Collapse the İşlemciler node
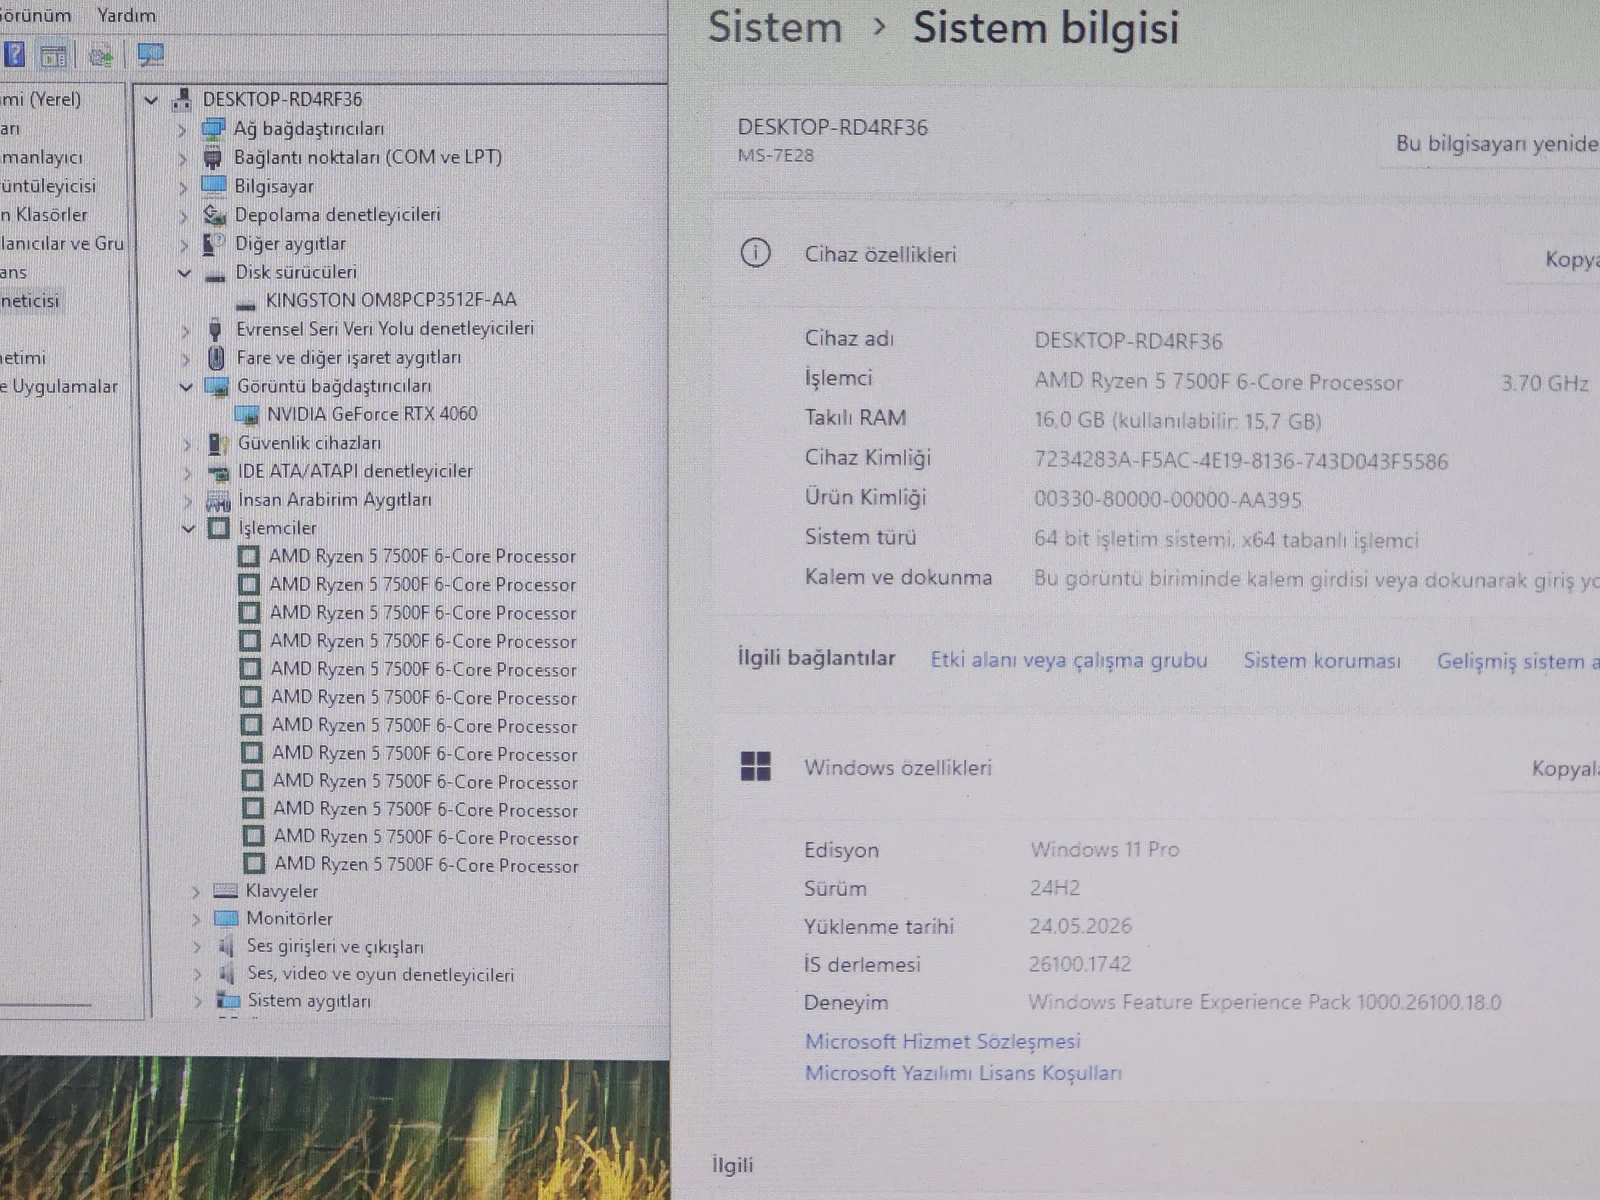This screenshot has height=1200, width=1600. tap(188, 528)
